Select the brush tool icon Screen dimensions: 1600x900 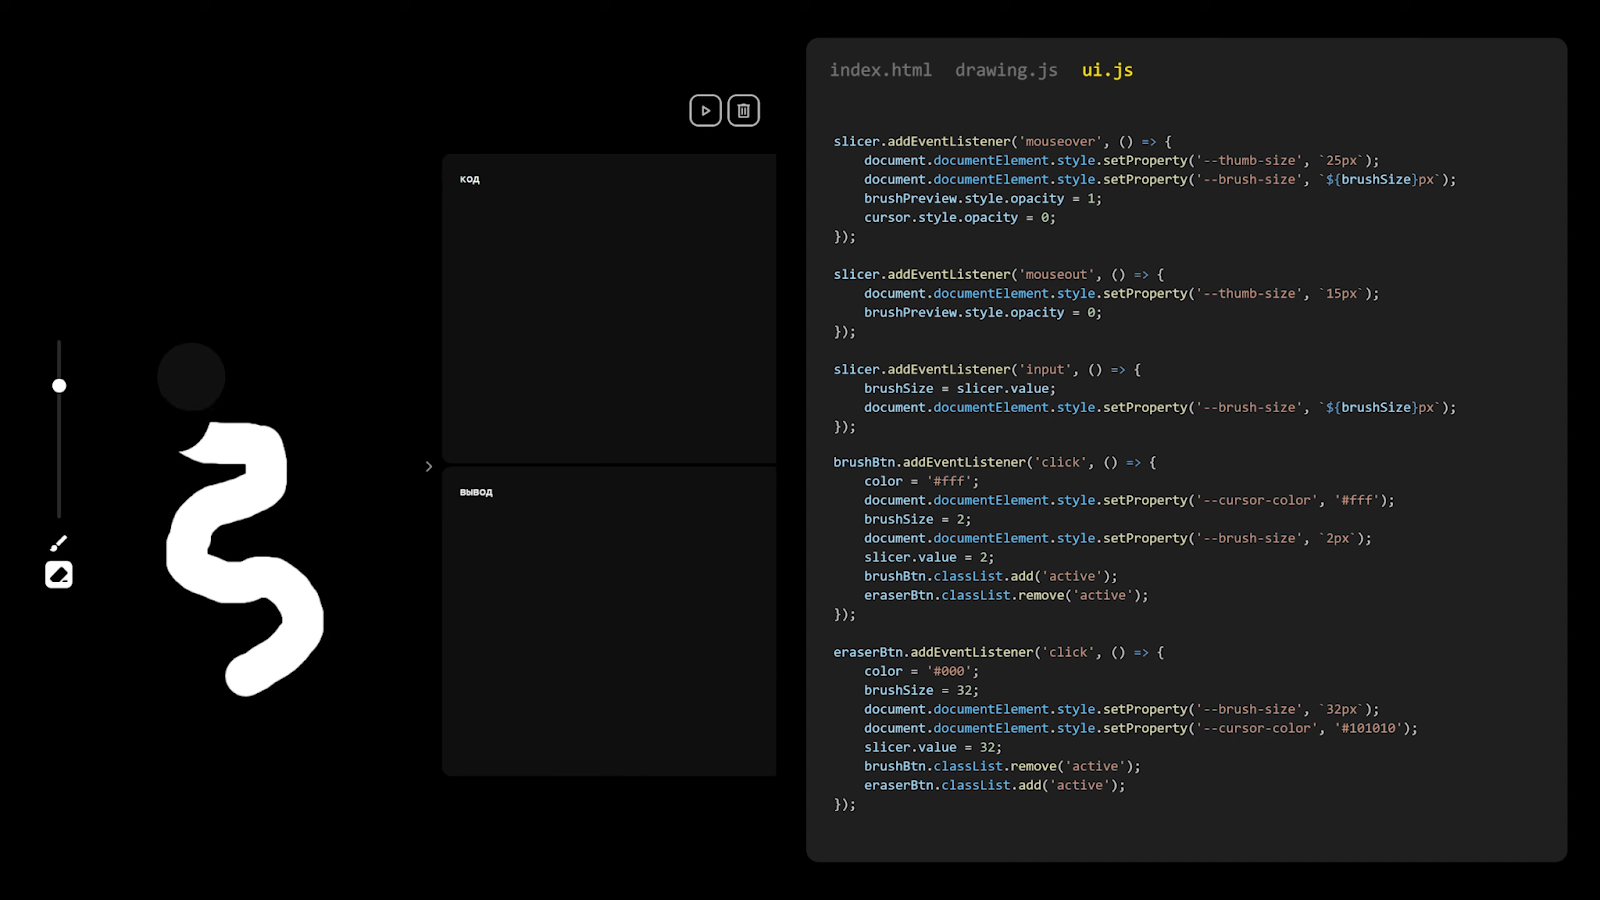click(x=59, y=543)
